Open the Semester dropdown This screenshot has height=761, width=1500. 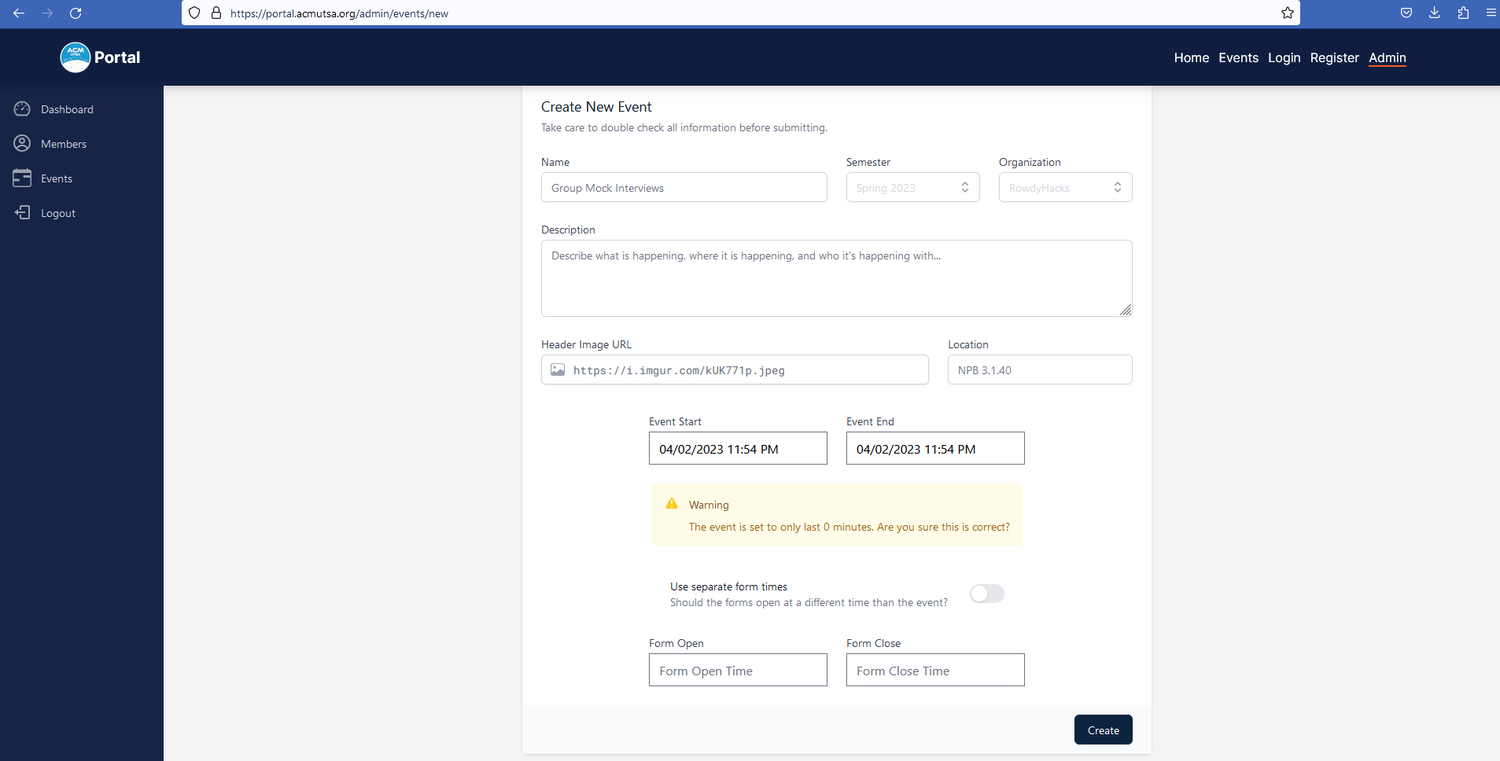(913, 187)
